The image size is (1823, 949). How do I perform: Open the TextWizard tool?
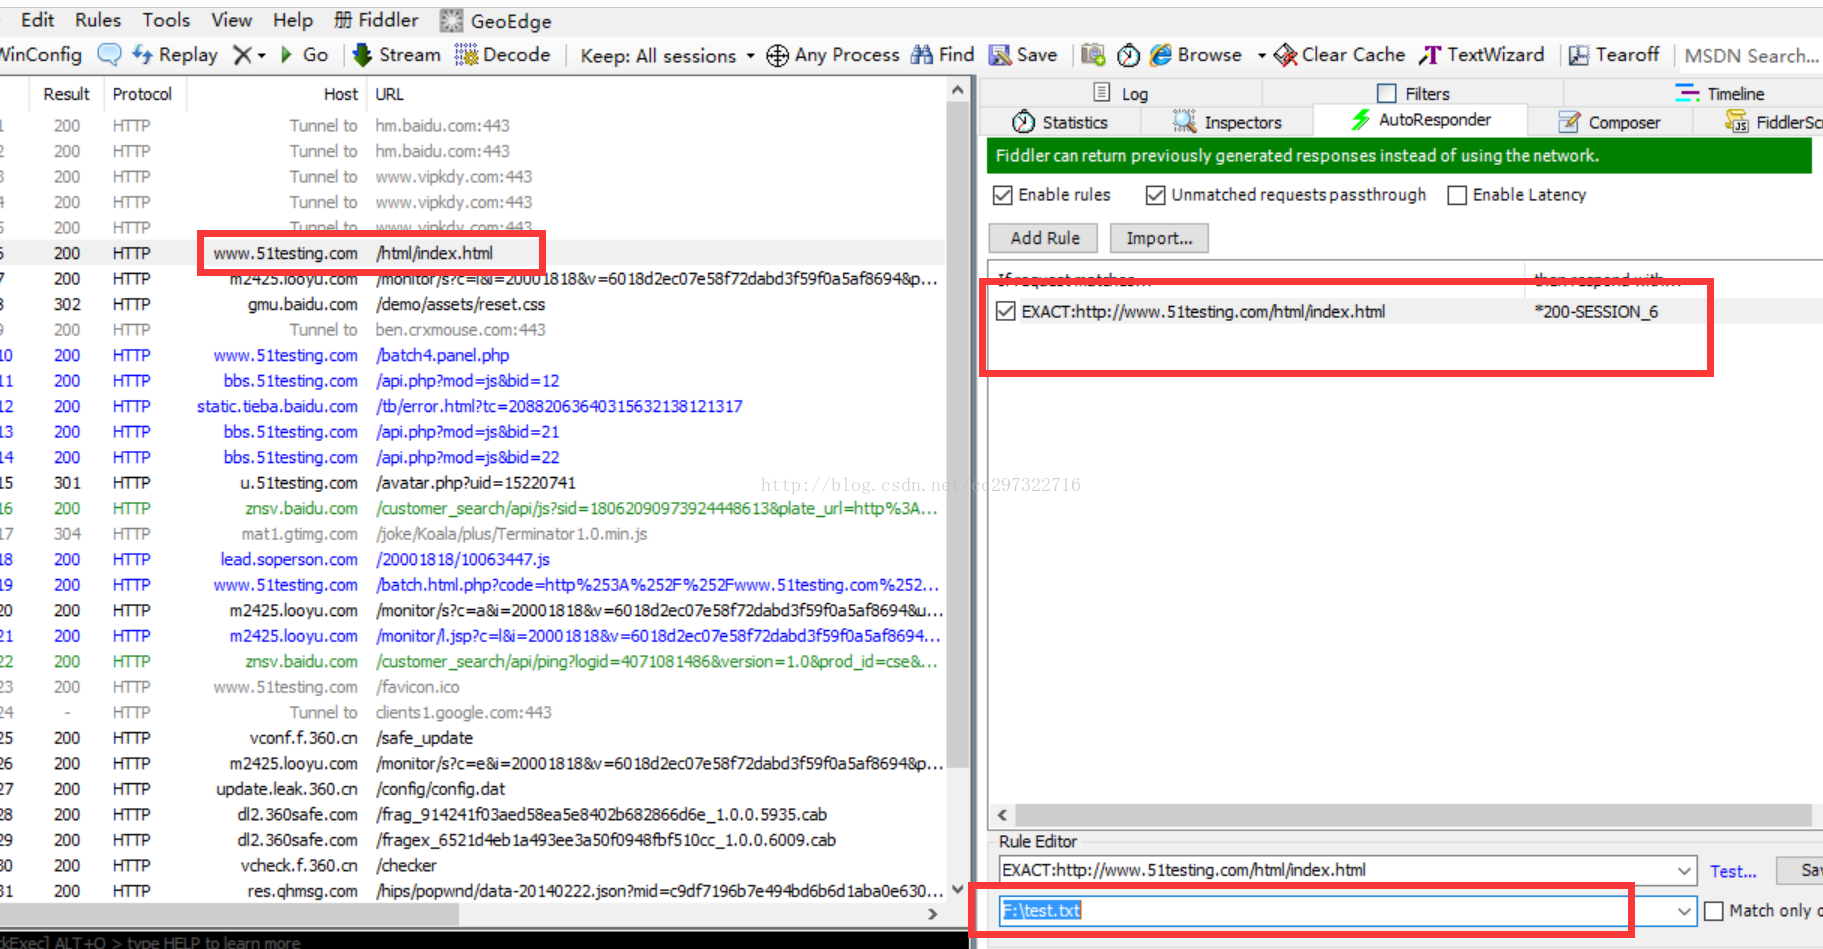(1482, 55)
